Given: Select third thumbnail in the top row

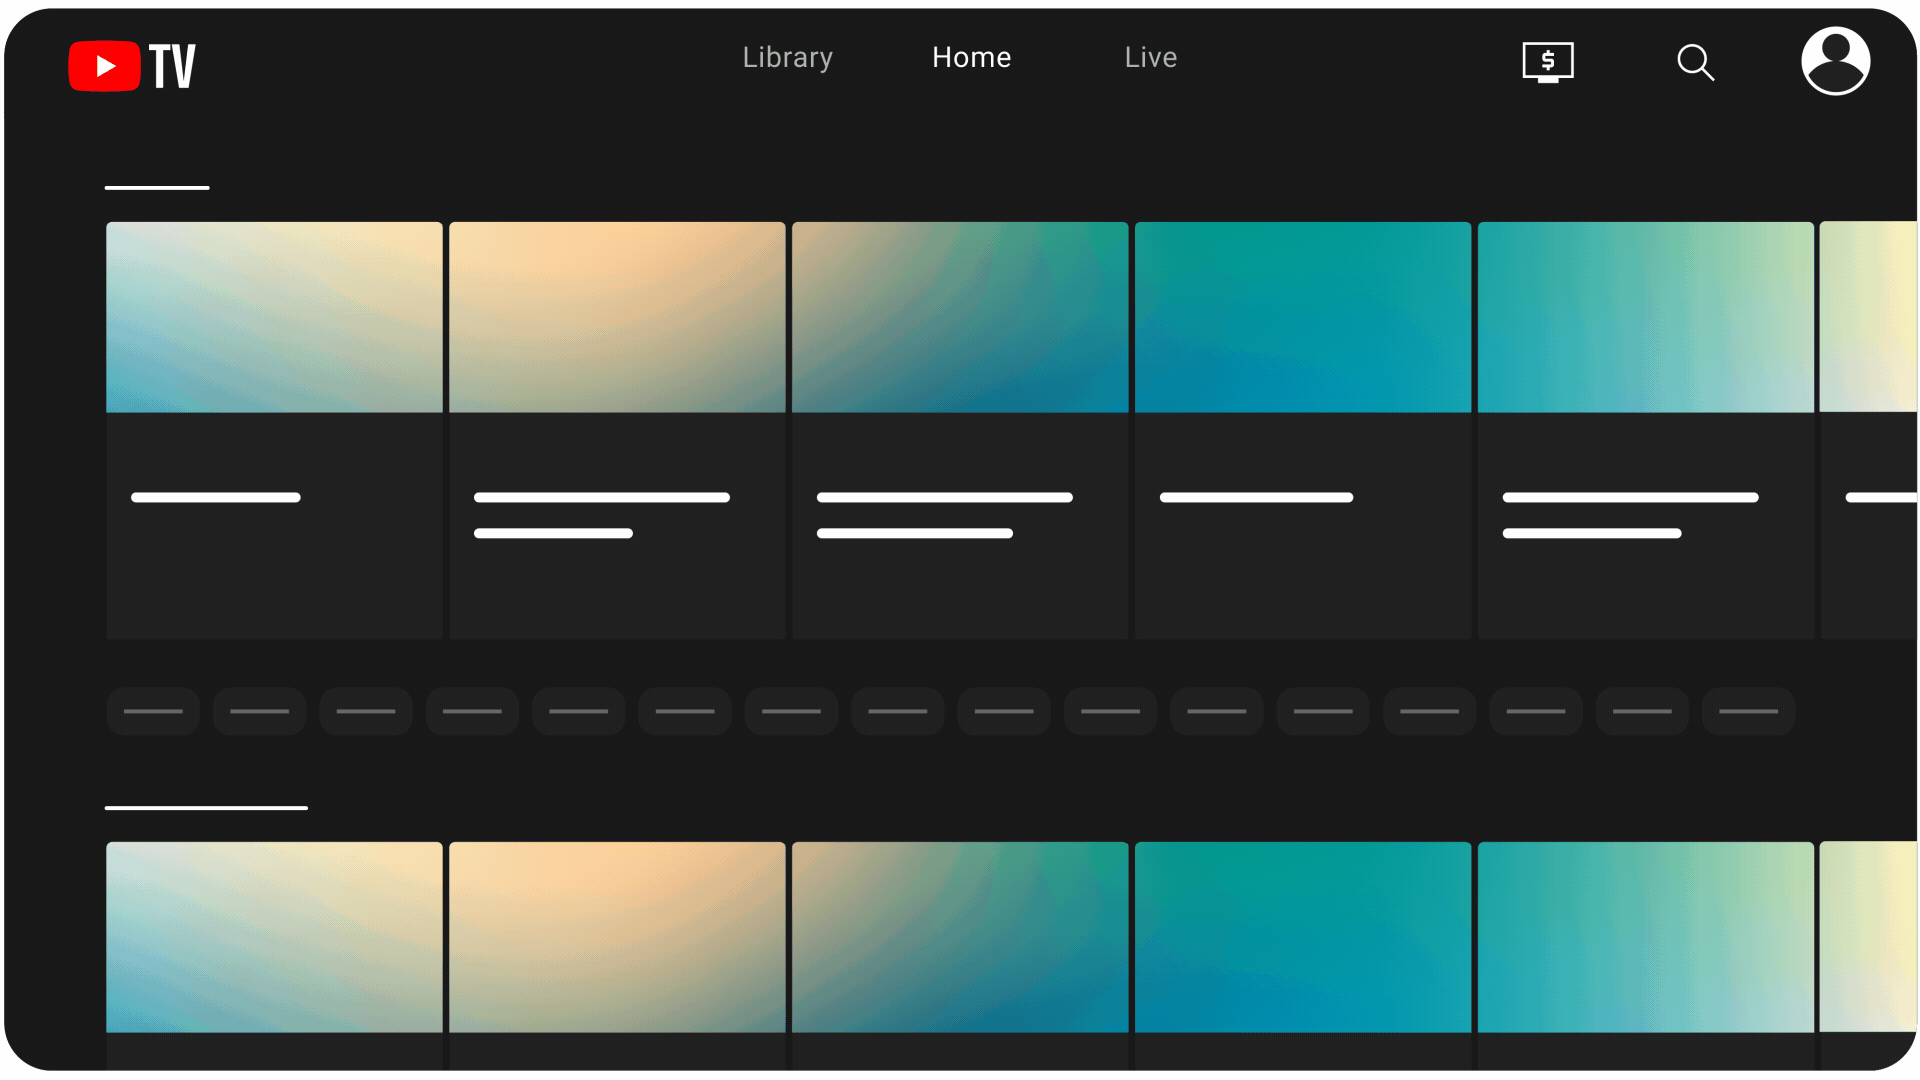Looking at the screenshot, I should 960,317.
